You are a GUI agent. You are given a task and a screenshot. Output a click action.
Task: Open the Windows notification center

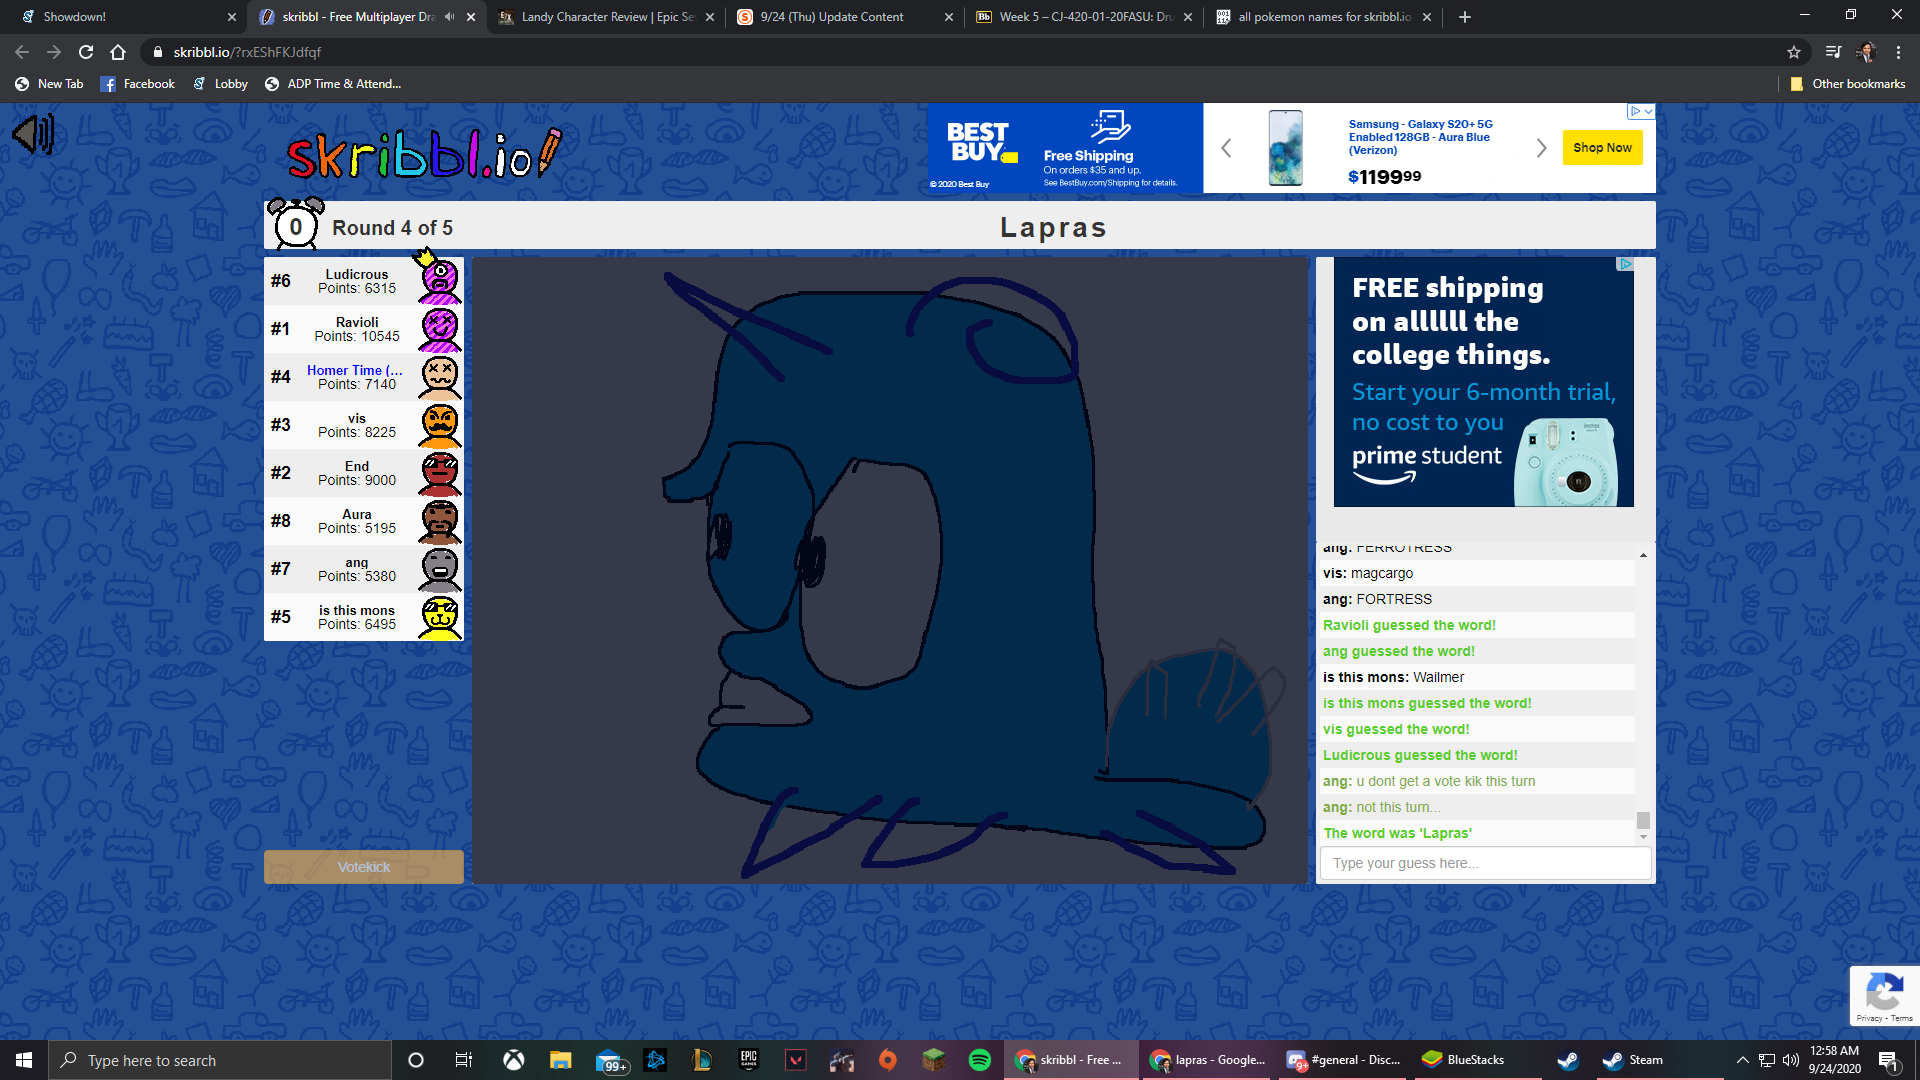[1888, 1060]
